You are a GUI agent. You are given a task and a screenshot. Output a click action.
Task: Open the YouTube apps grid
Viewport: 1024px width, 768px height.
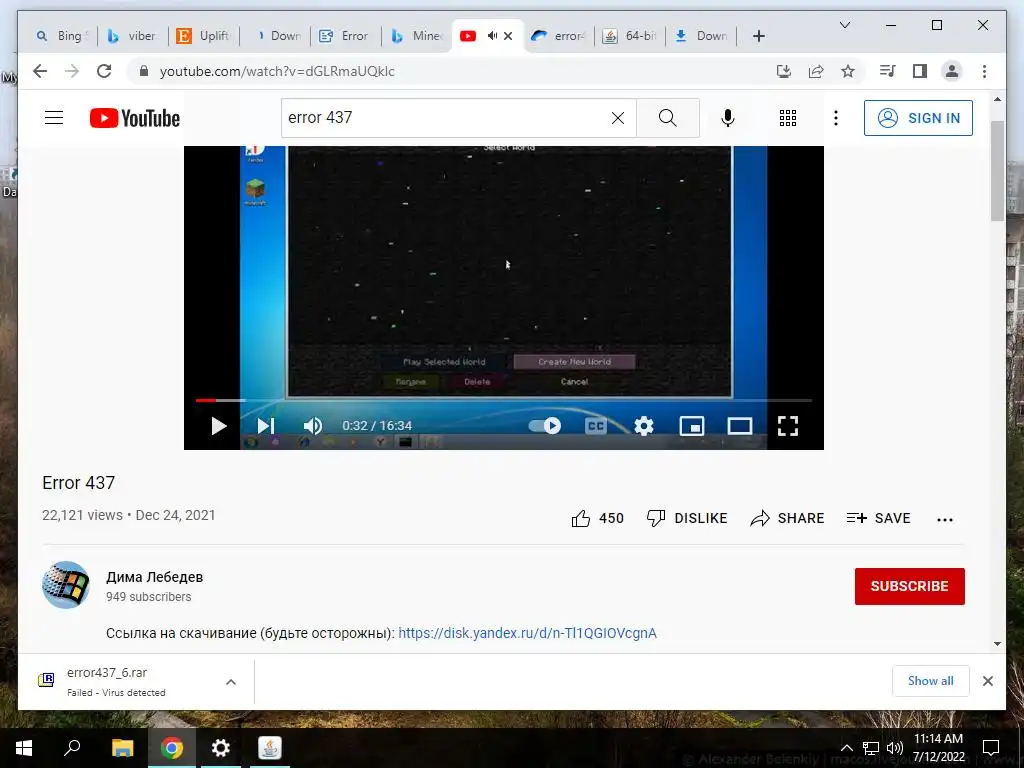click(x=788, y=118)
